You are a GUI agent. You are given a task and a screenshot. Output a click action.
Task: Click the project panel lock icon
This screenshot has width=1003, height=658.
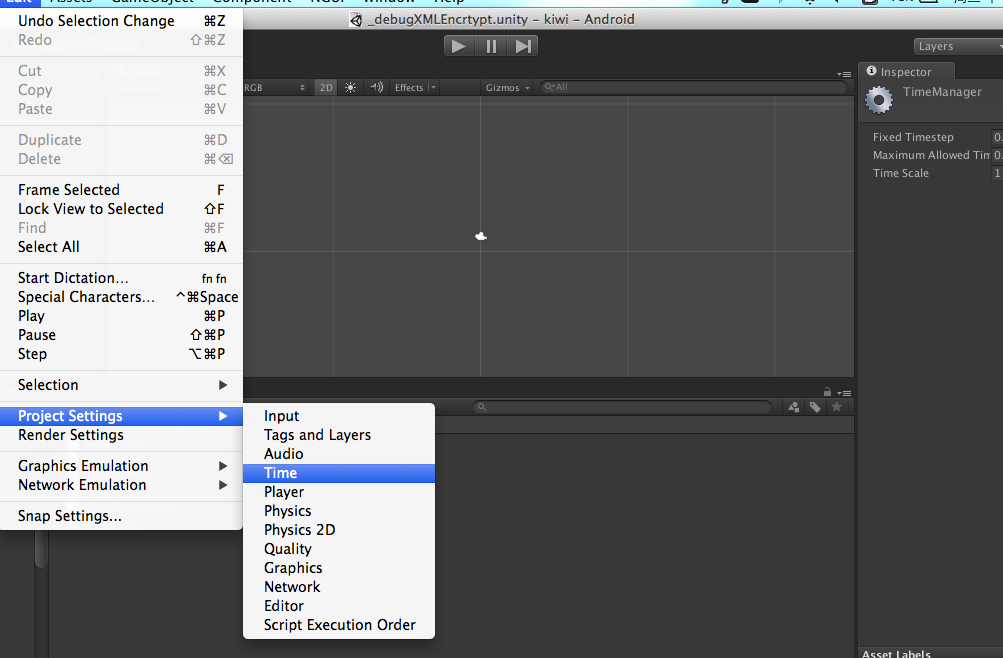click(827, 392)
